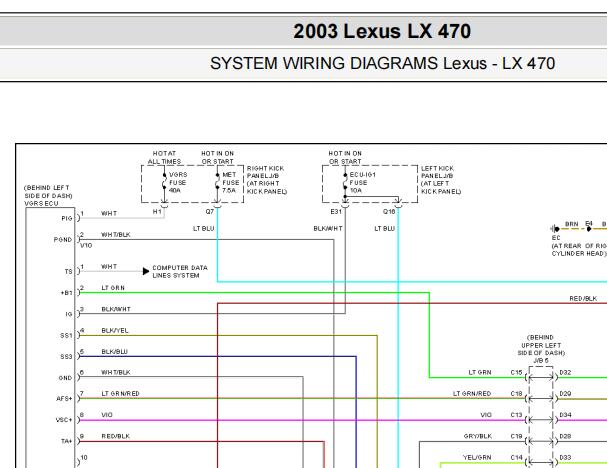Screen dimensions: 607x468
Task: Select the 'J/B 6' junction block label
Action: point(541,361)
